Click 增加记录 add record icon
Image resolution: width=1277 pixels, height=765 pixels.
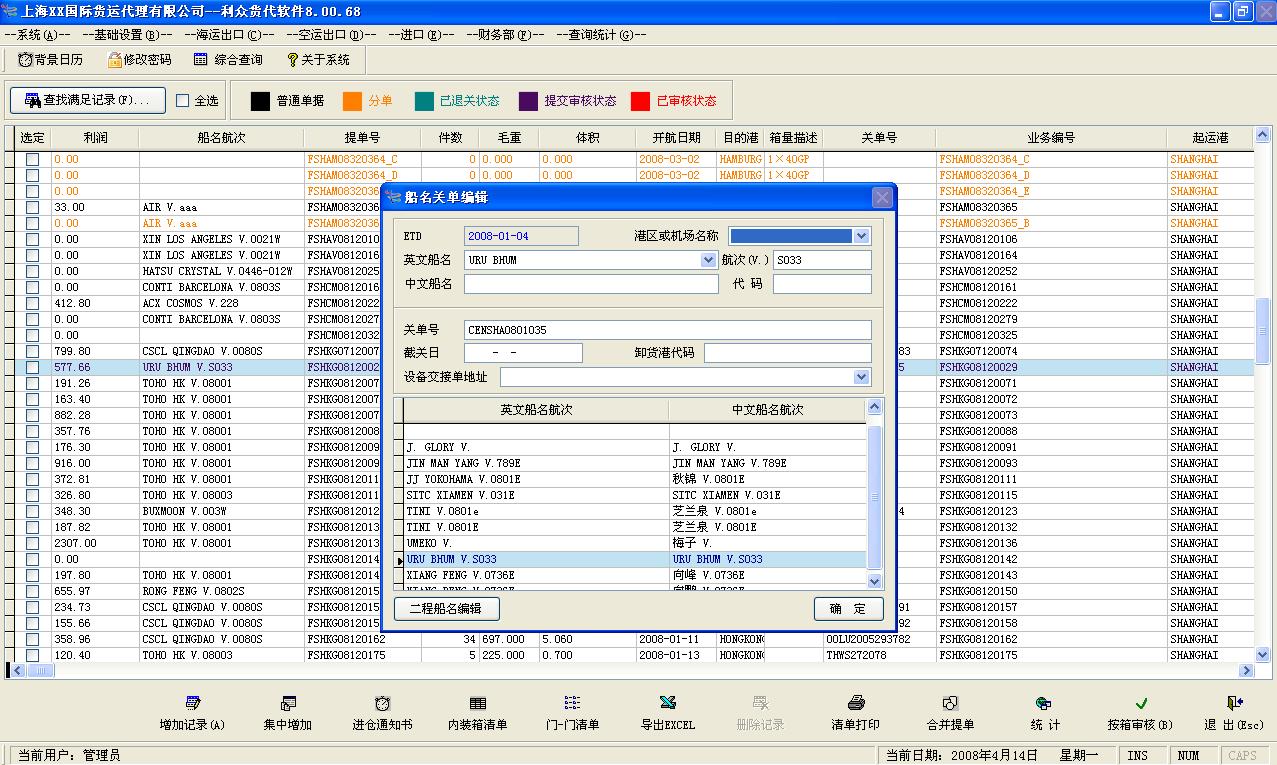click(x=193, y=703)
